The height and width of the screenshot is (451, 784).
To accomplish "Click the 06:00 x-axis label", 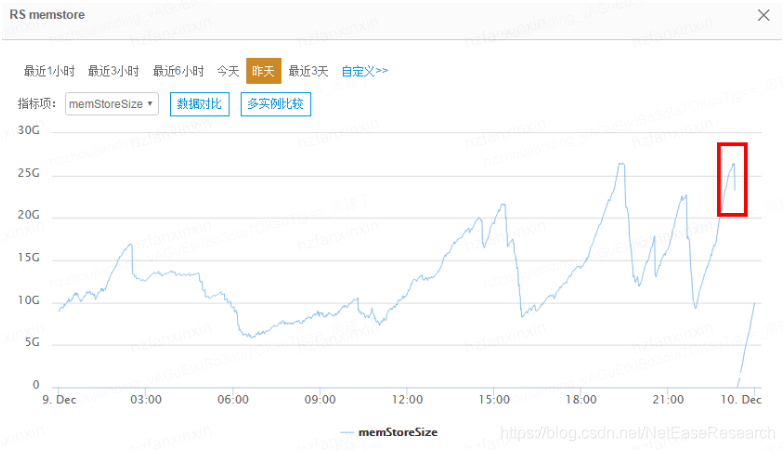I will click(x=233, y=400).
